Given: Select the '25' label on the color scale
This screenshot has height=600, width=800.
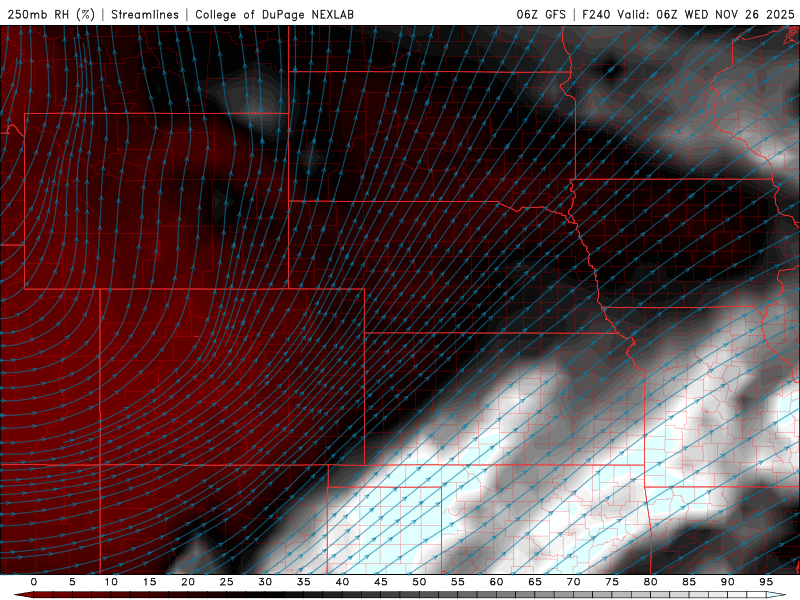Looking at the screenshot, I should [227, 582].
